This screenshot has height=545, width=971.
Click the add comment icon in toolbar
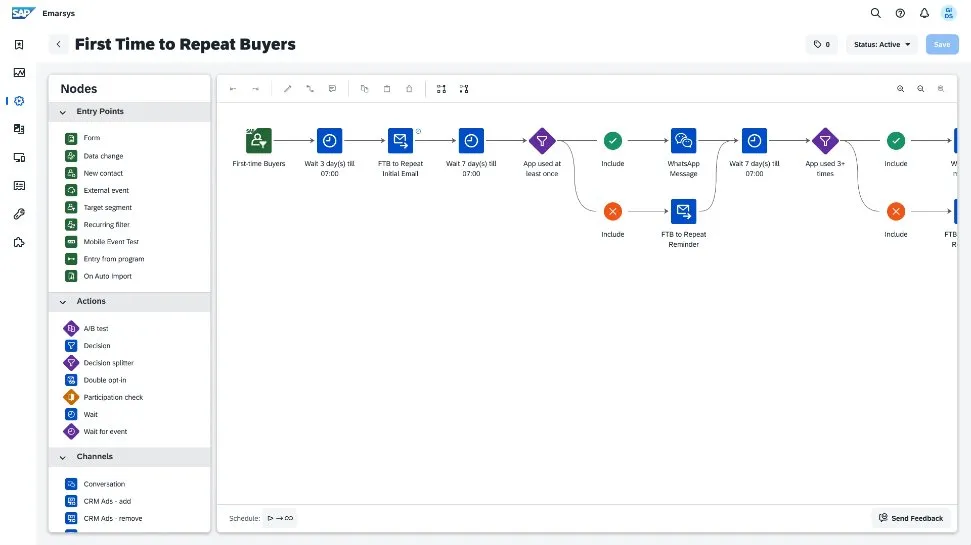(332, 89)
